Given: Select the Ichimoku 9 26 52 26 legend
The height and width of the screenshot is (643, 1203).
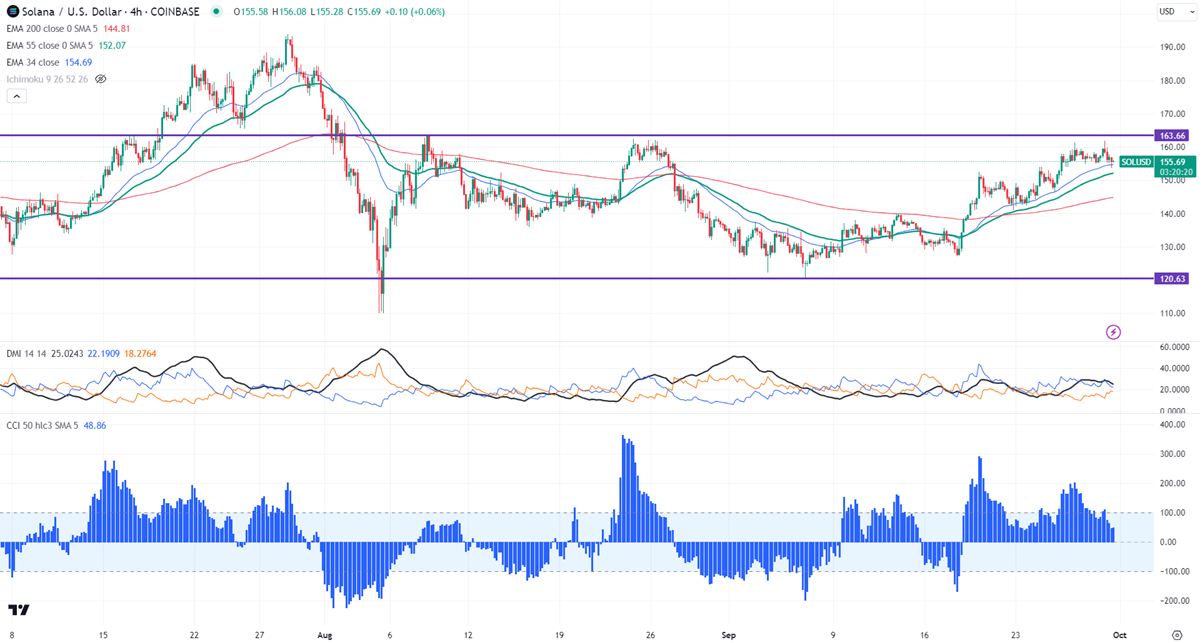Looking at the screenshot, I should coord(47,78).
